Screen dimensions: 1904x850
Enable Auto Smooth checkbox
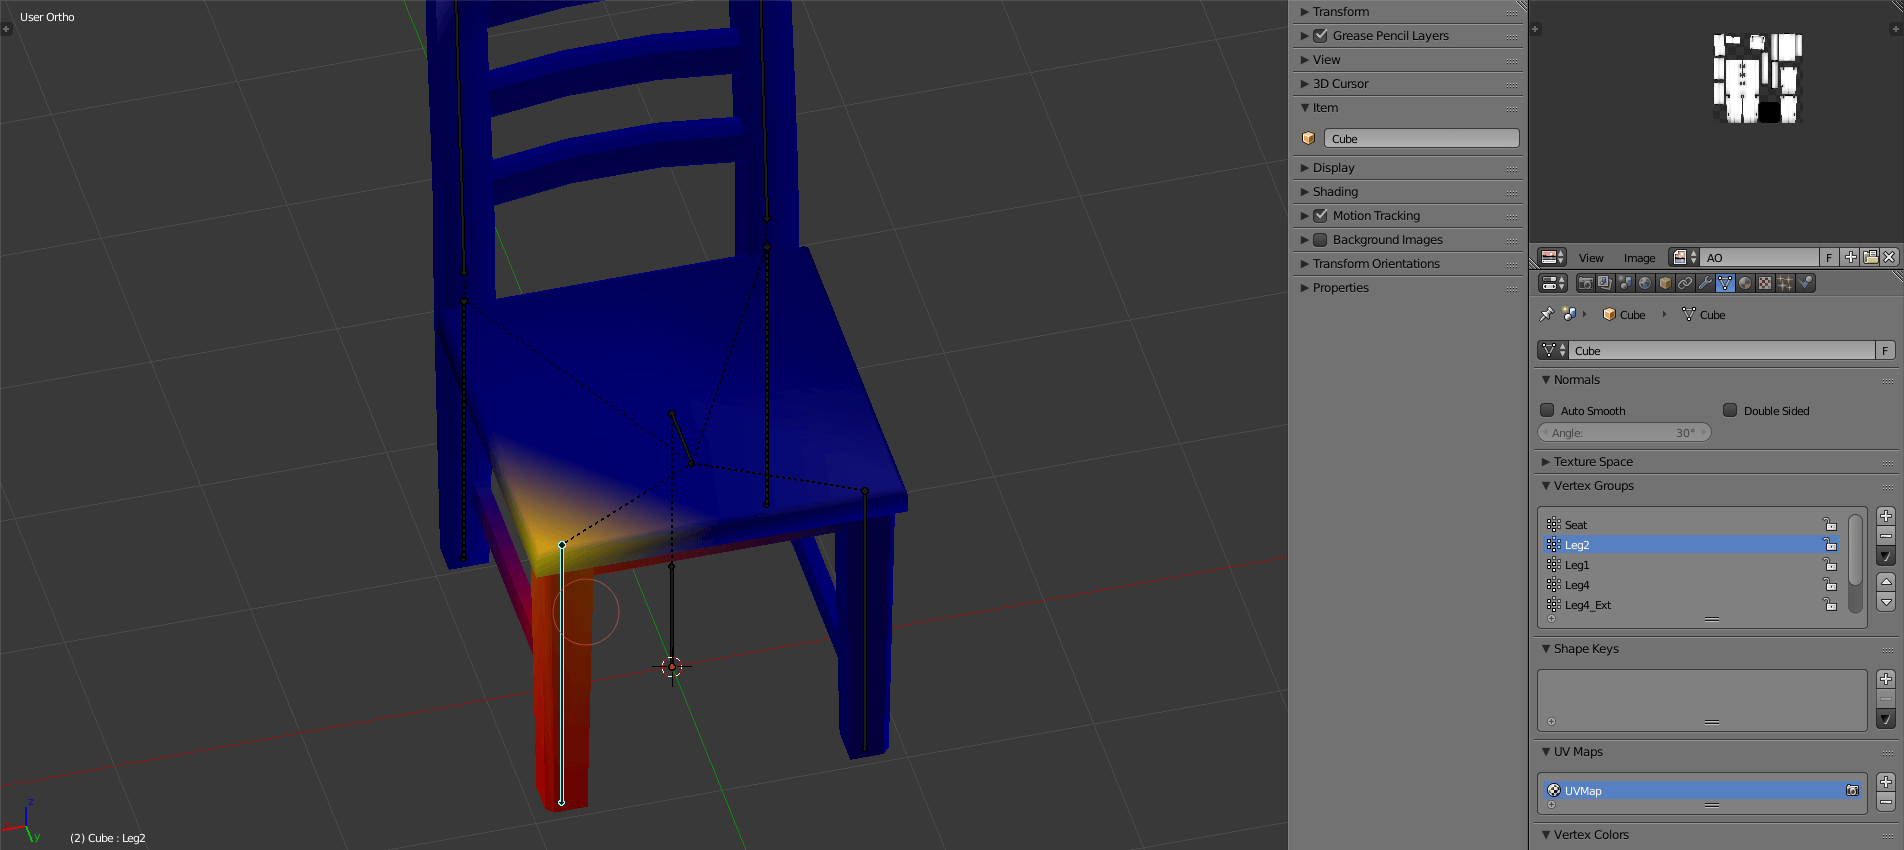(x=1547, y=411)
